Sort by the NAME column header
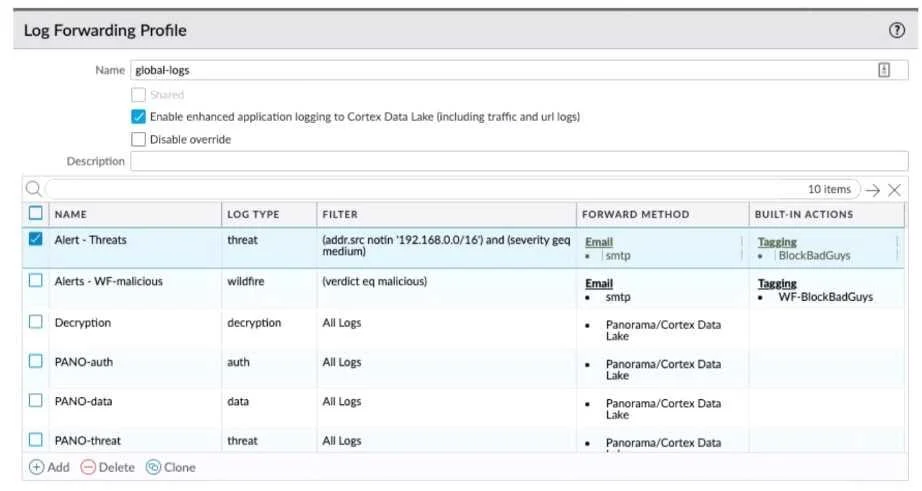 (71, 215)
